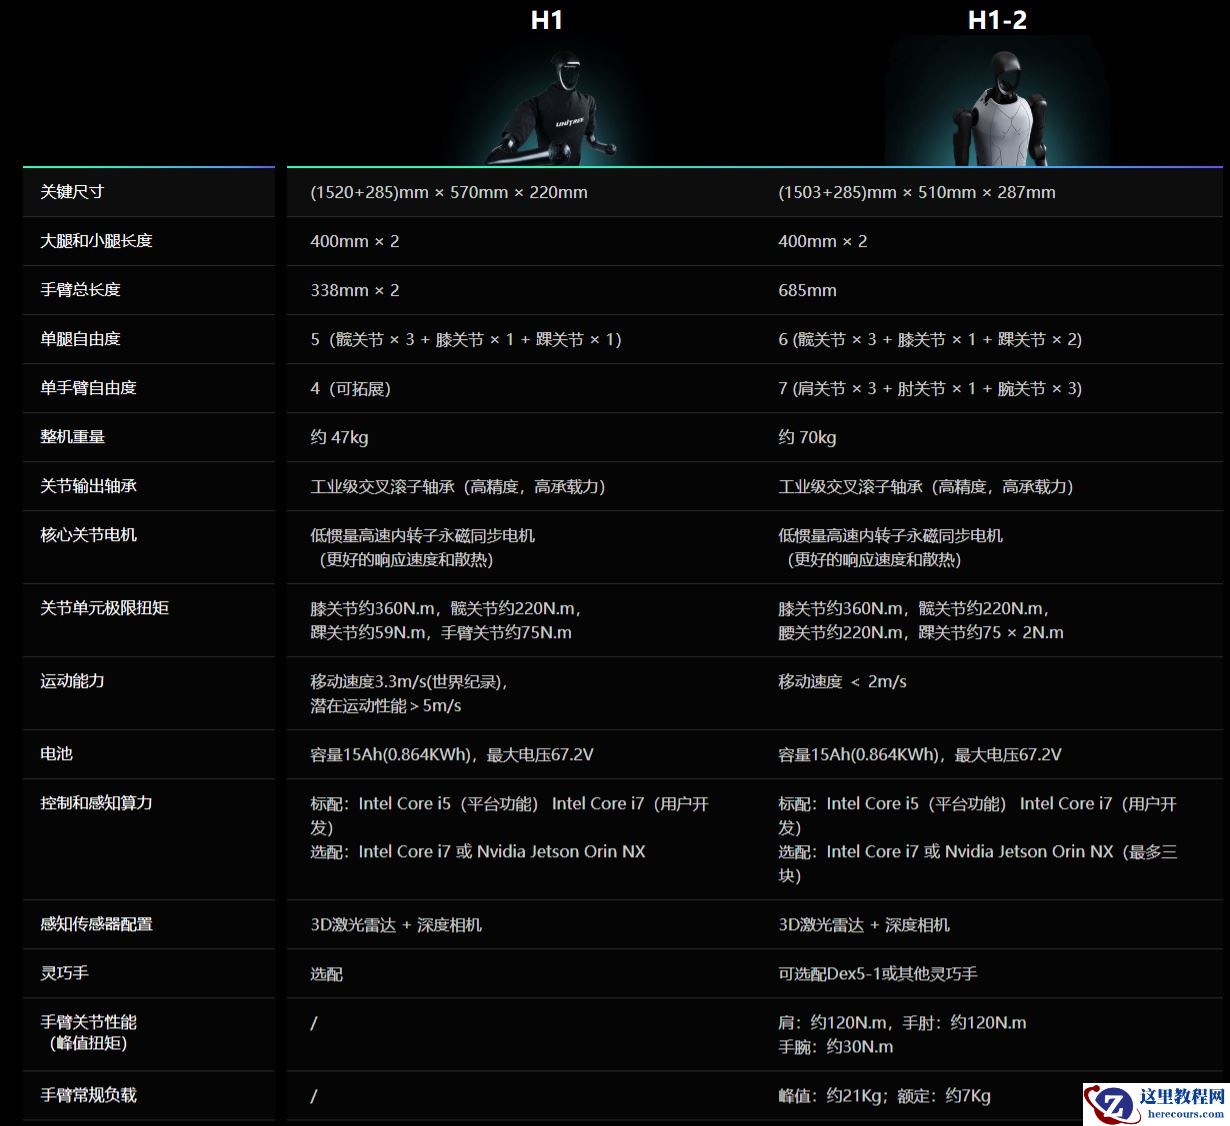Screen dimensions: 1230x1126
Task: Click H1 选配: Intel Core i7 或 Nvidia Jetson Orin NX
Action: point(478,851)
